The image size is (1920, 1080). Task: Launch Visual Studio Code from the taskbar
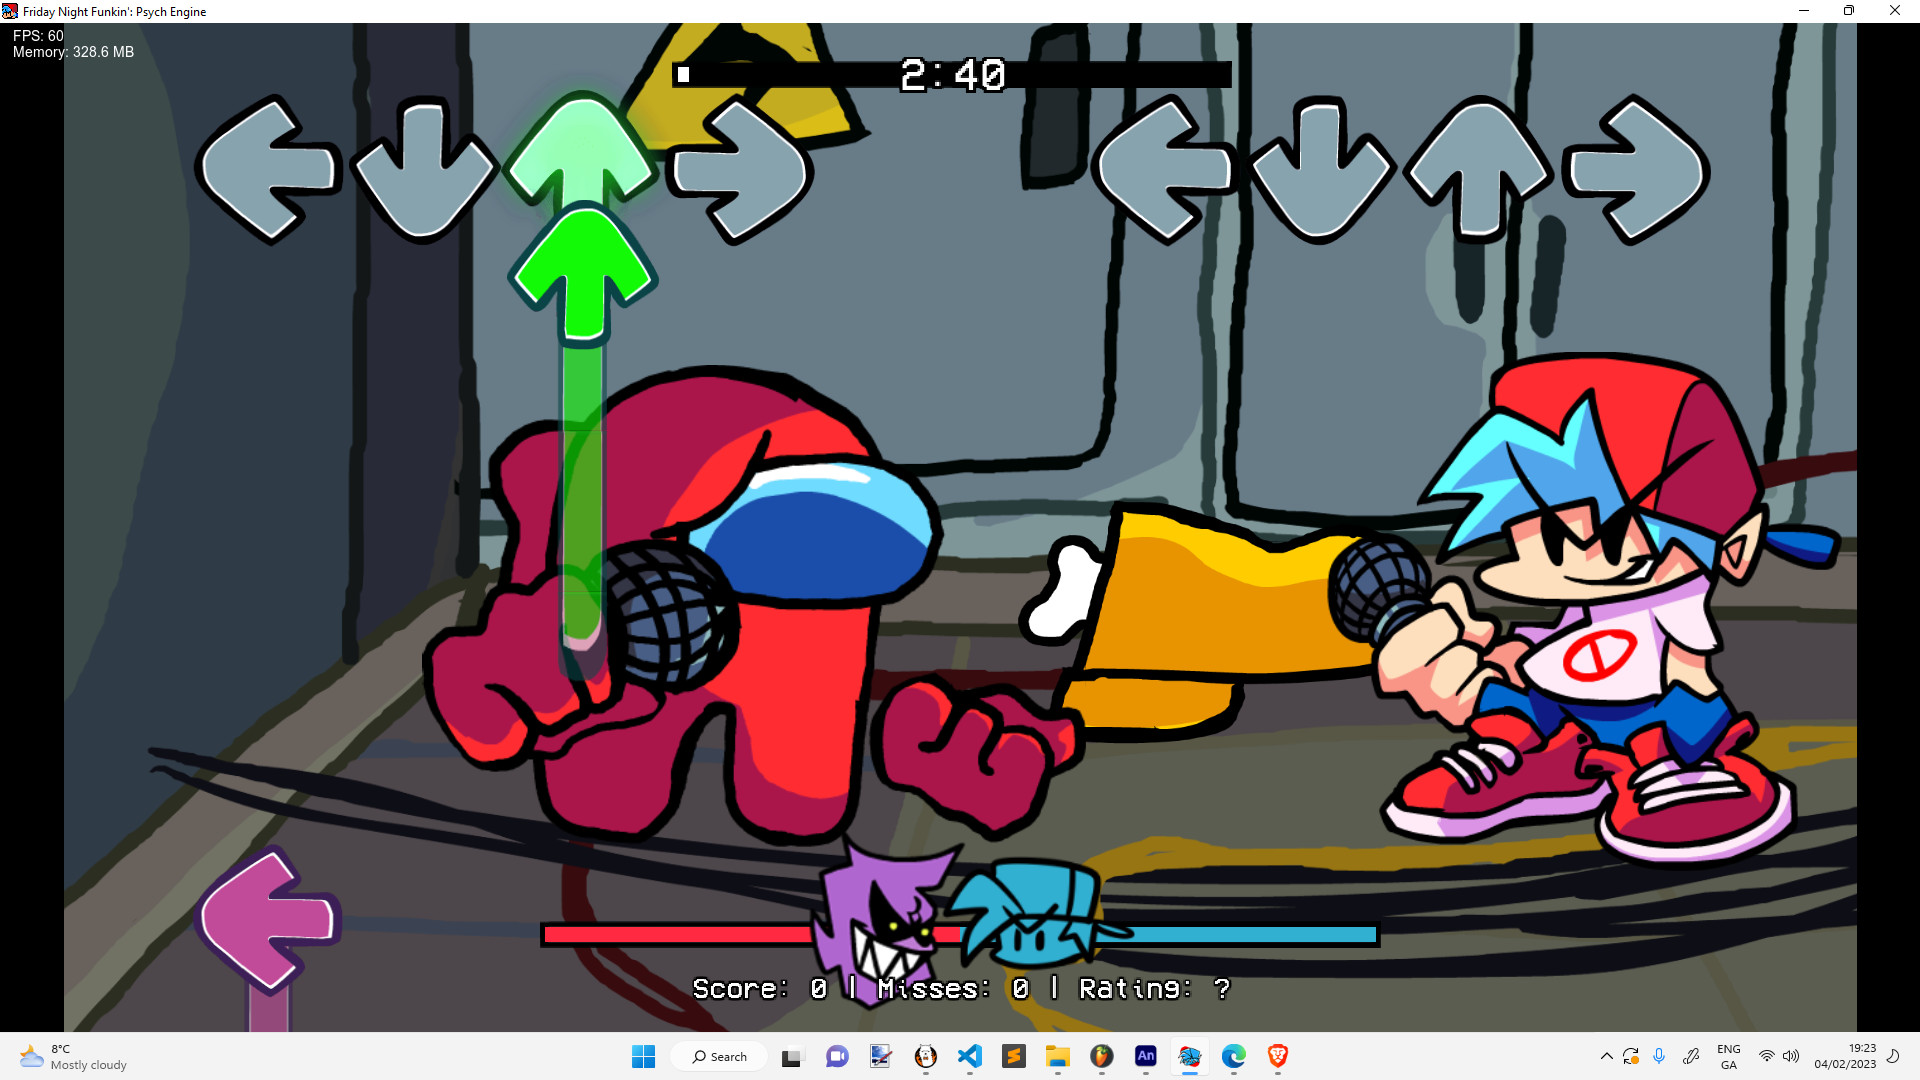(970, 1057)
